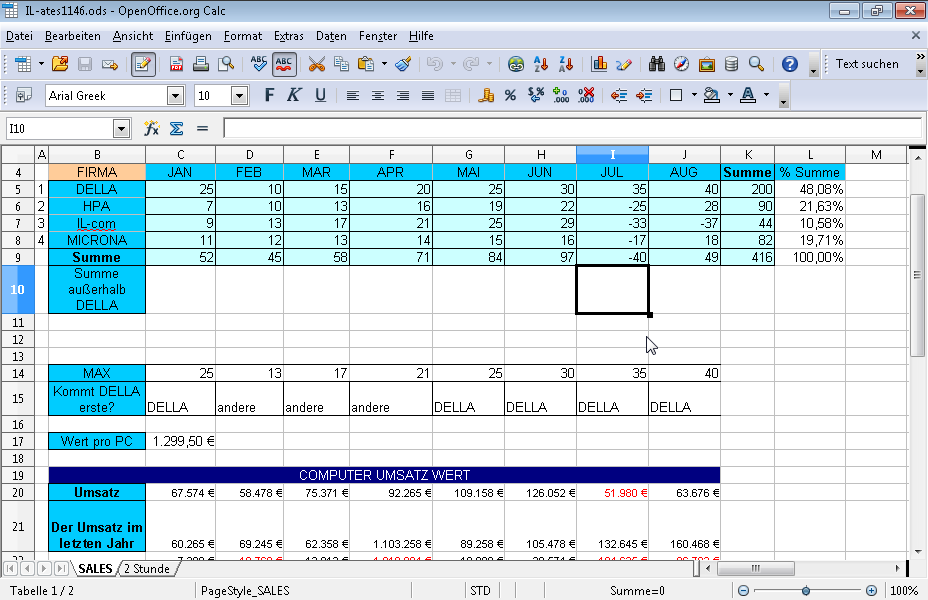Run the spellcheck icon

[259, 64]
